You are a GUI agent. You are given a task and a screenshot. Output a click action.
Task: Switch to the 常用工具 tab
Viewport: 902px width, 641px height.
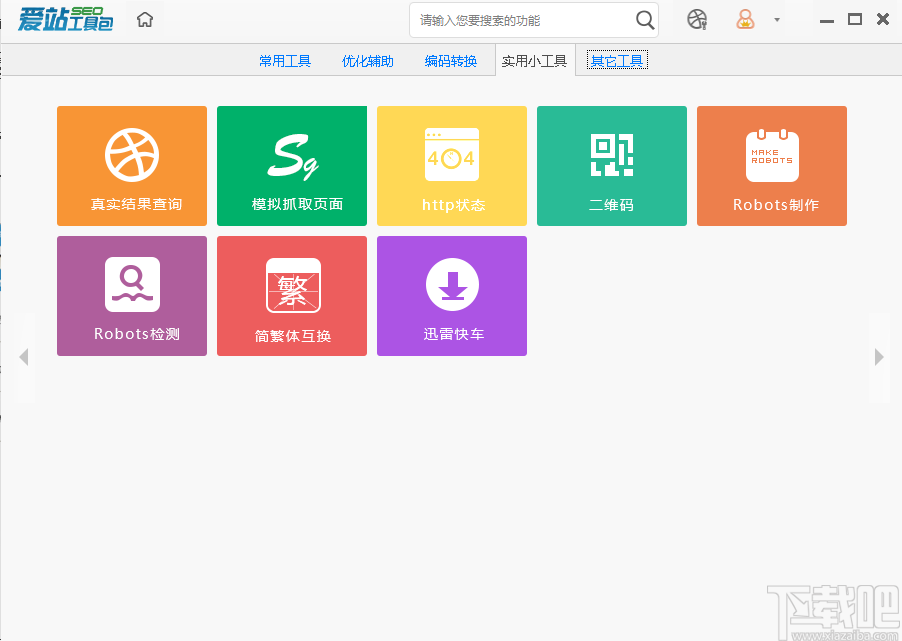(284, 60)
